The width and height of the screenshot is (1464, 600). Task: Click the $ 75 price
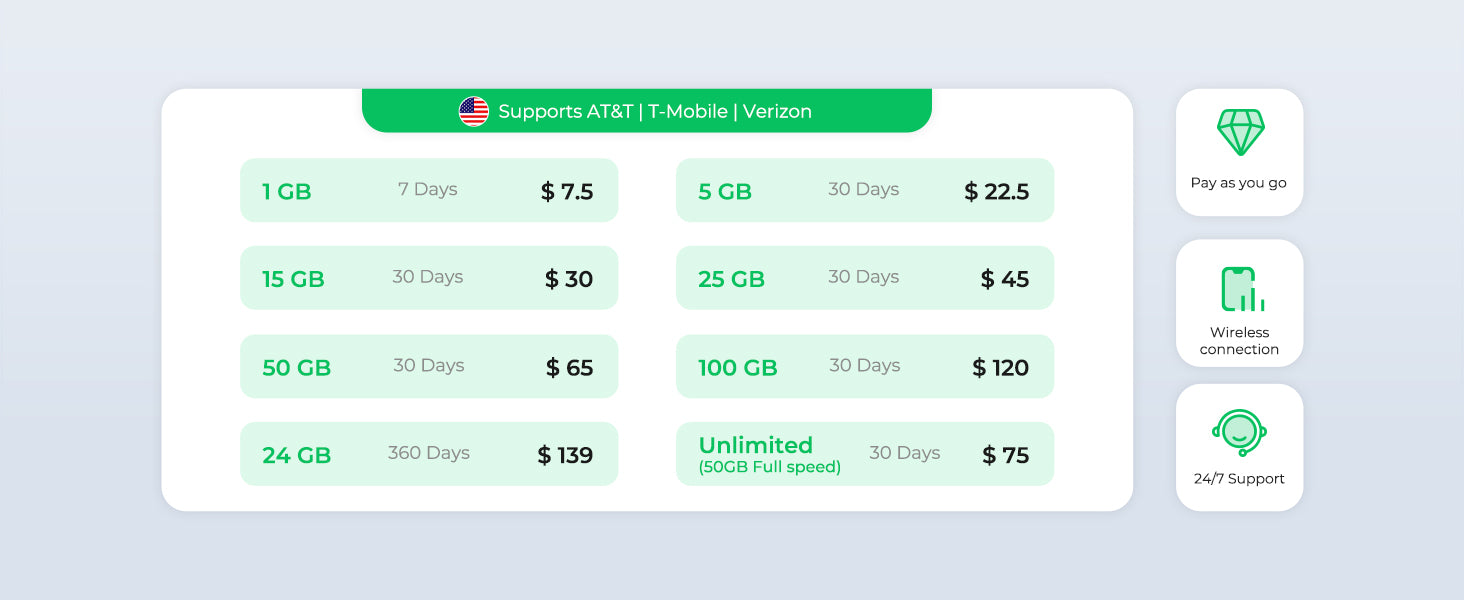point(1005,456)
